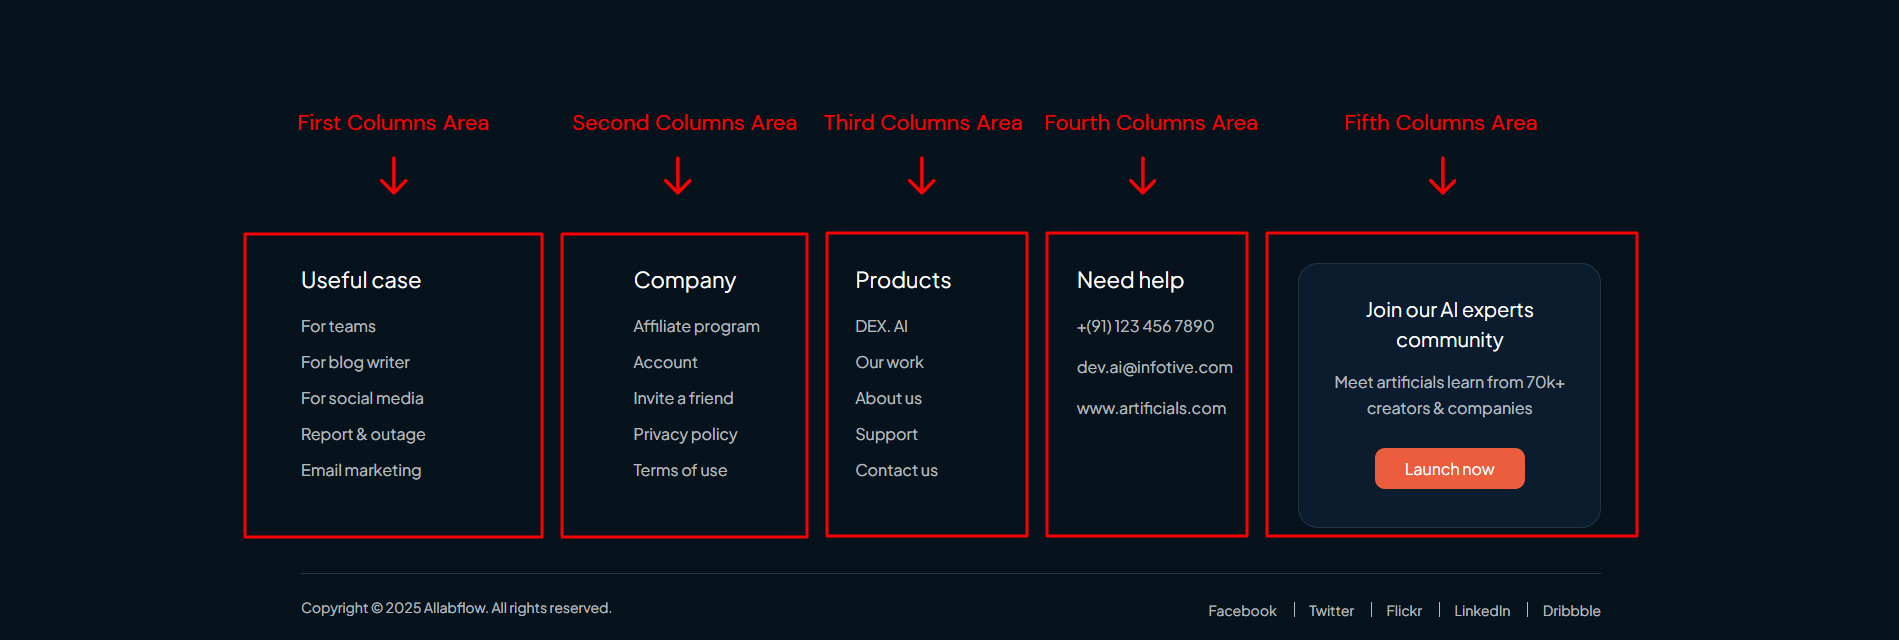1899x640 pixels.
Task: Go to Email marketing link
Action: click(x=361, y=470)
